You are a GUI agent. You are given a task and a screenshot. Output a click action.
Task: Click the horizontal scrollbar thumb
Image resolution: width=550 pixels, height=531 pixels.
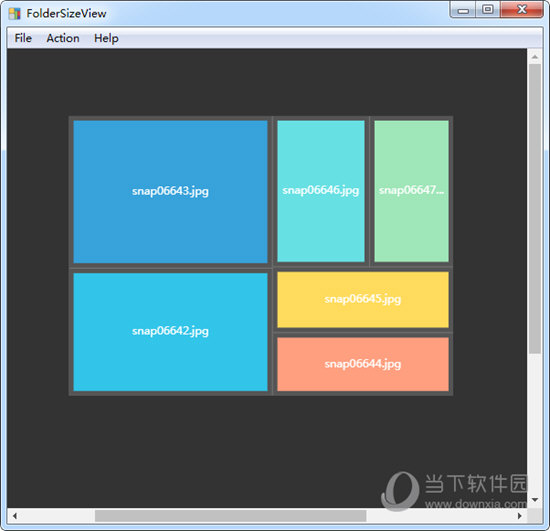(x=230, y=516)
